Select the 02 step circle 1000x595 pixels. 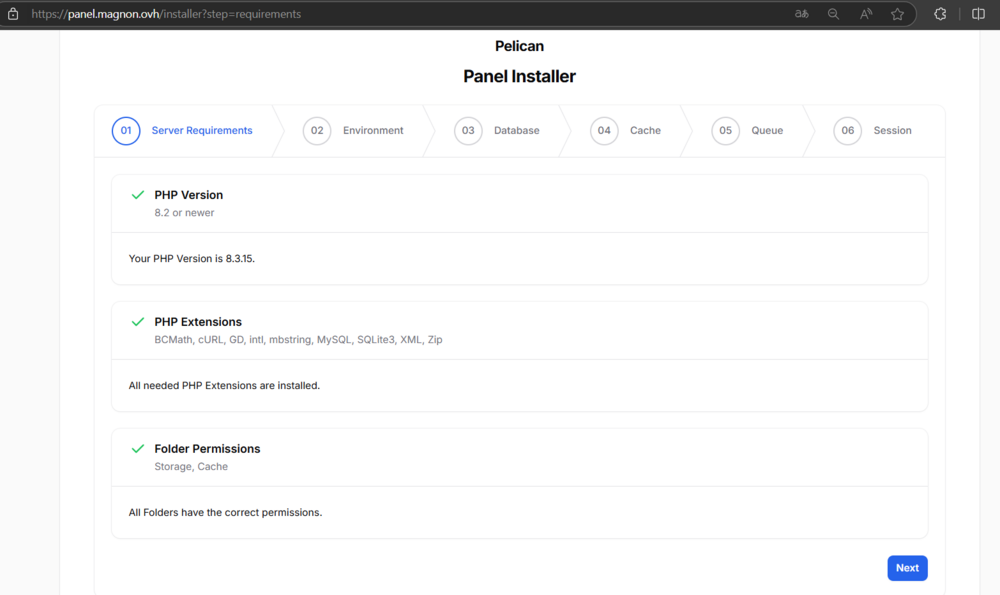(x=317, y=131)
